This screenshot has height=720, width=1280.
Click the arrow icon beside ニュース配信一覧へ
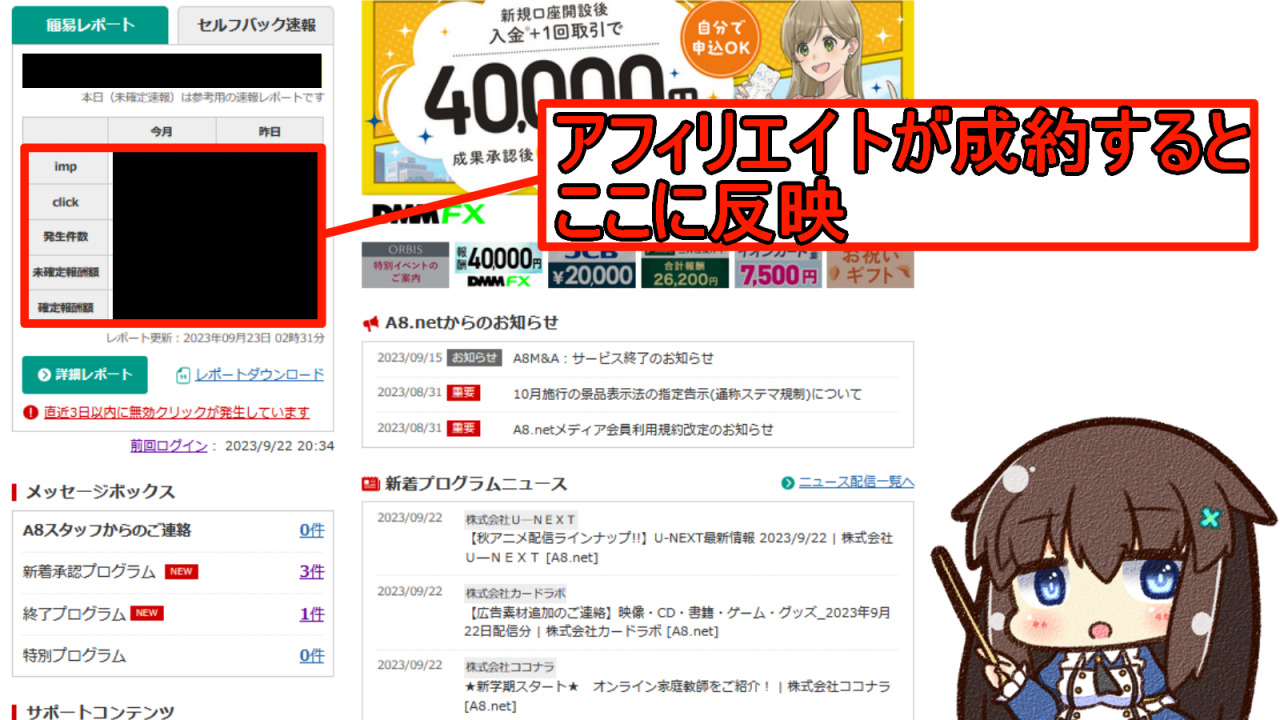(x=789, y=483)
